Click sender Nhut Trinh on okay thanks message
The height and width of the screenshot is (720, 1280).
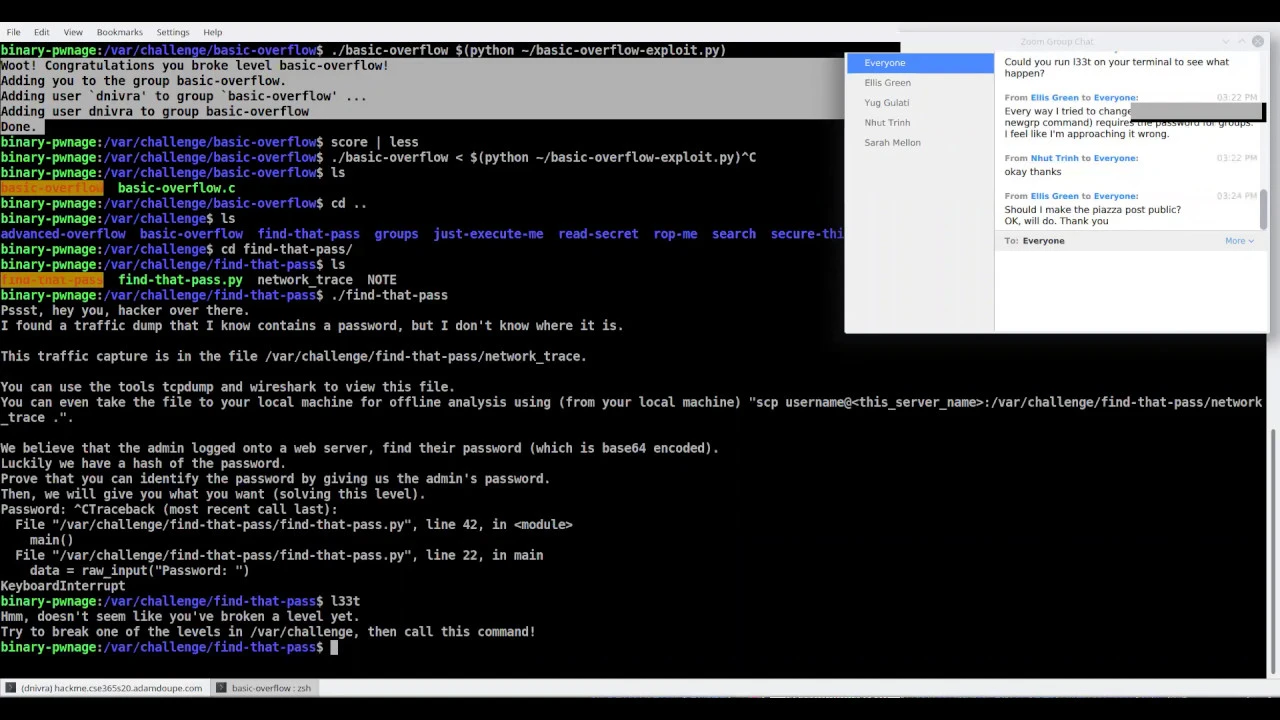tap(1055, 158)
